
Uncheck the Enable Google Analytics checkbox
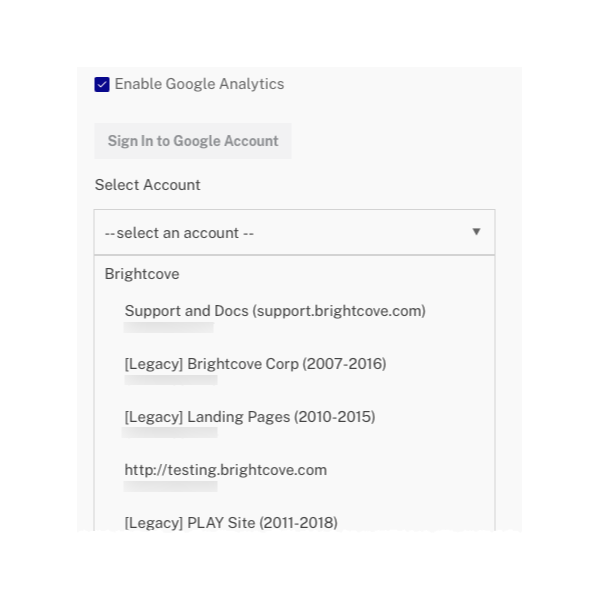(102, 85)
